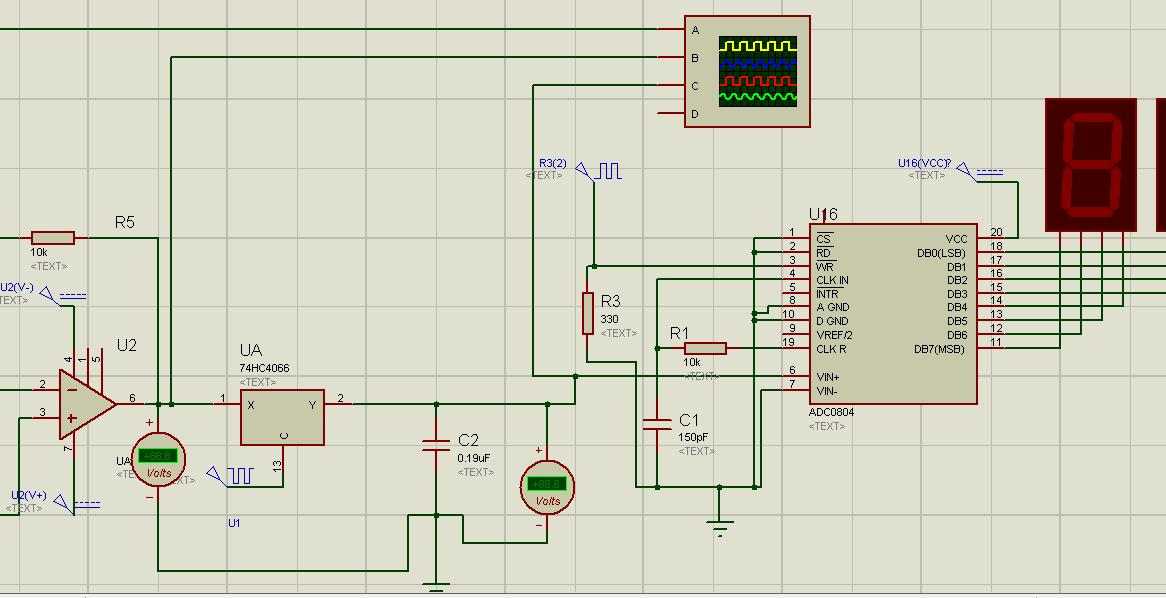The height and width of the screenshot is (598, 1166).
Task: Select the R3(2) pulse generator symbol
Action: tap(599, 172)
